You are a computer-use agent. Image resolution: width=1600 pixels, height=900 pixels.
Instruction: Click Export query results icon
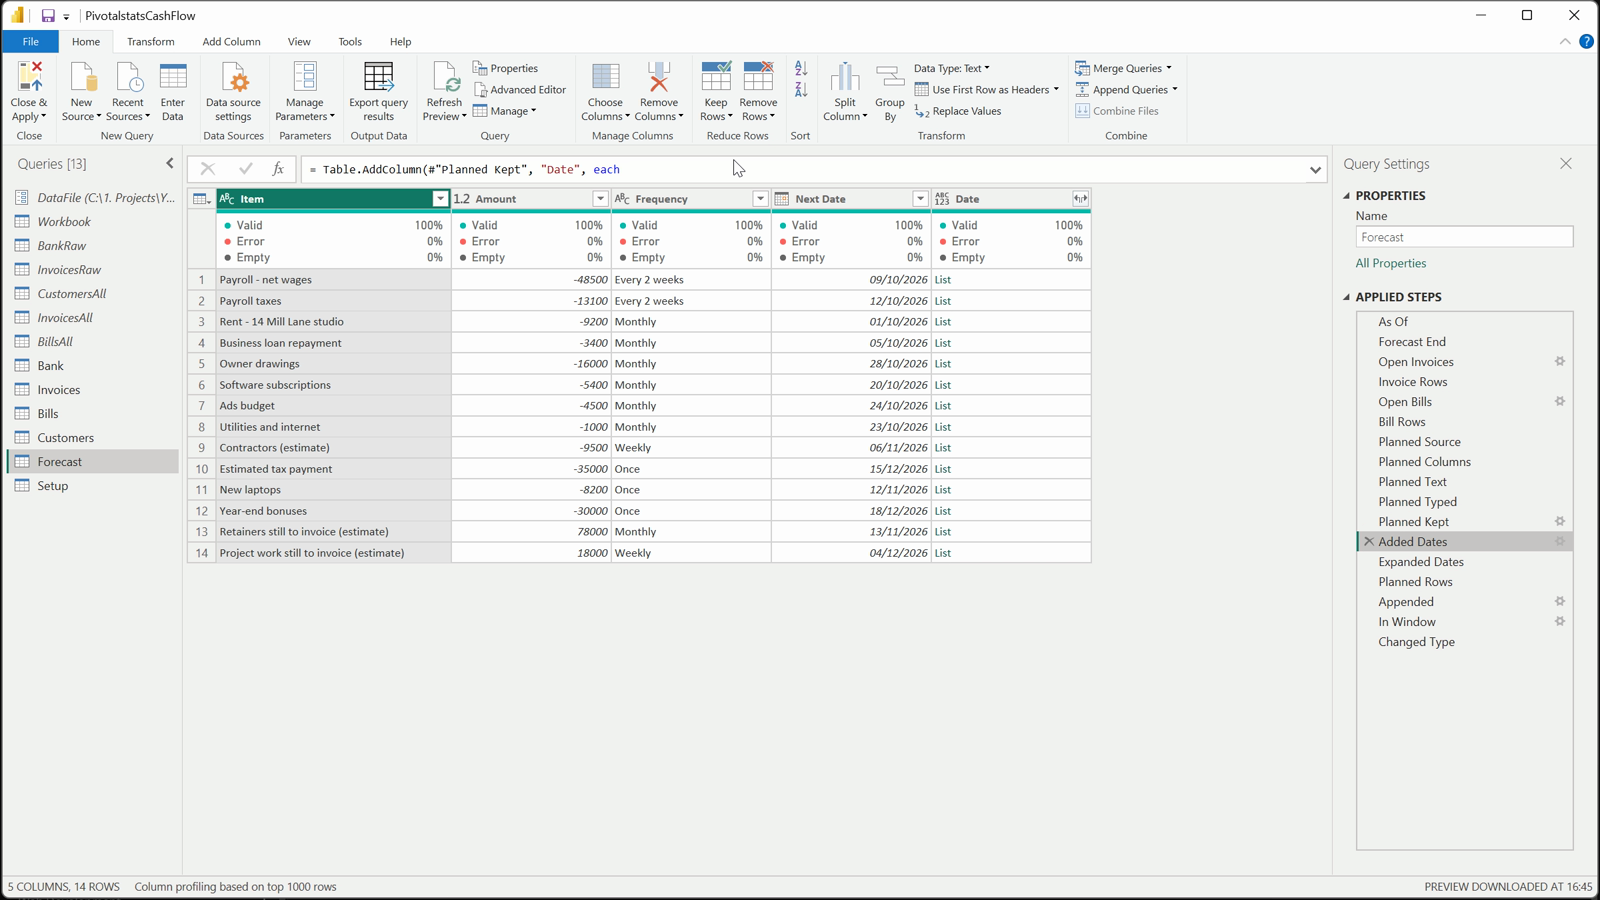click(378, 77)
